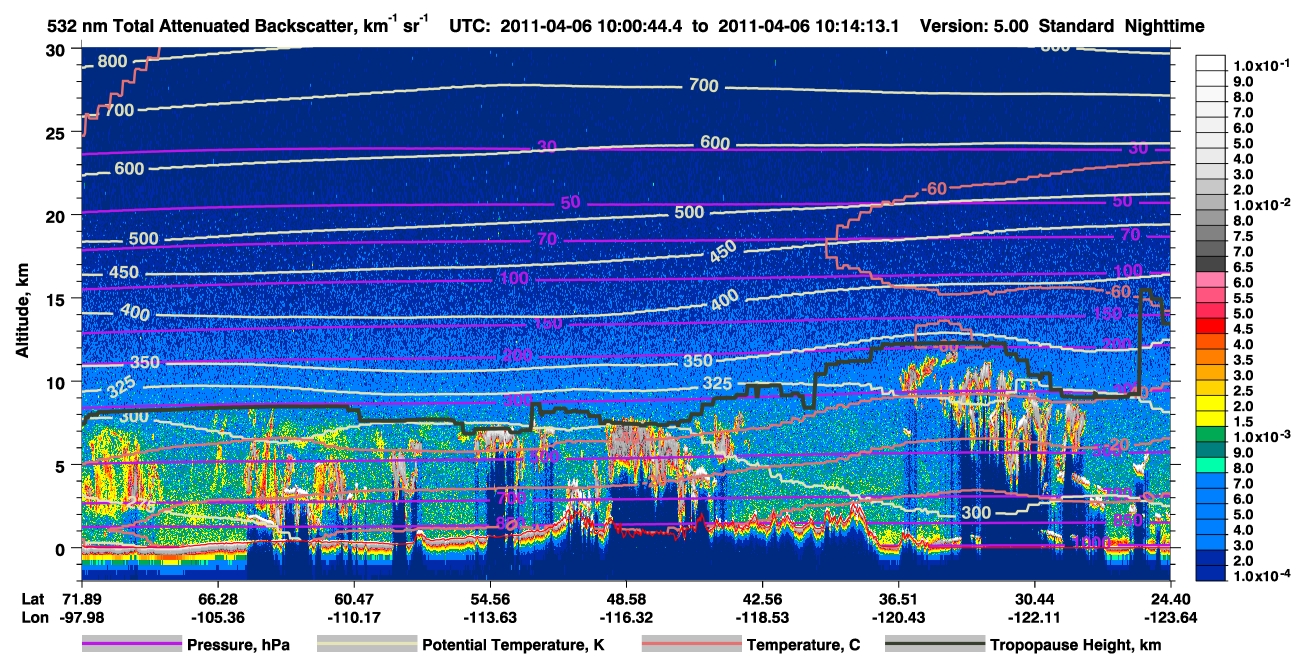Click the magenta Pressure legend line sample

tap(131, 645)
